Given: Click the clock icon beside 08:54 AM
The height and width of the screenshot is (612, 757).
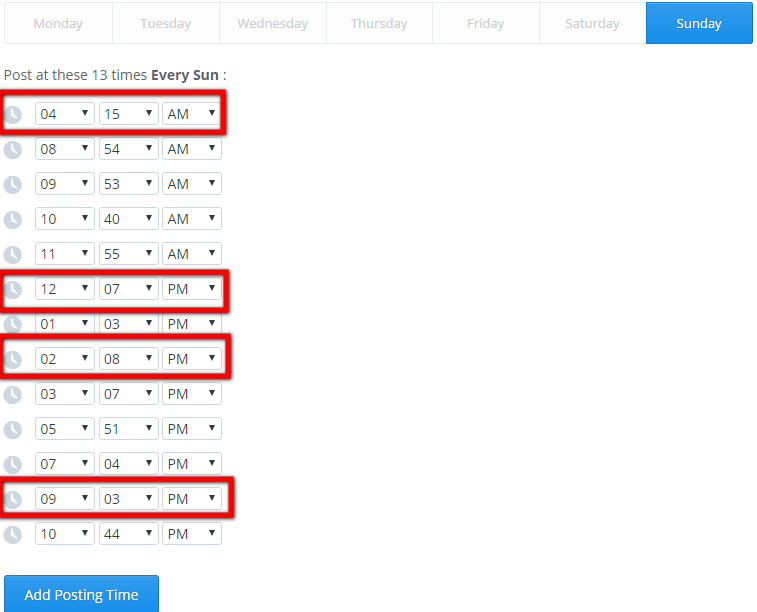Looking at the screenshot, I should coord(13,149).
